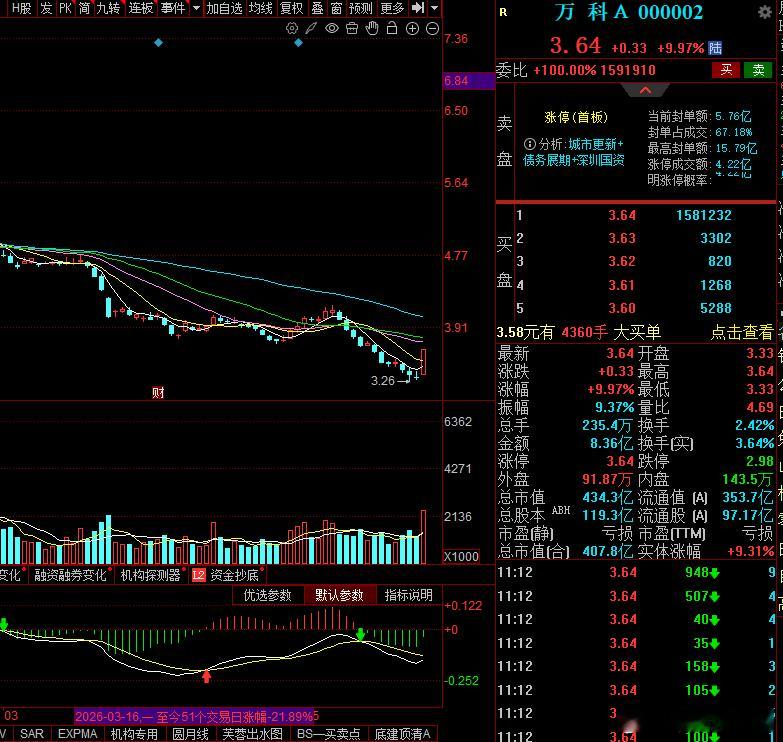Viewport: 783px width, 742px height.
Task: Collapse sell panel with red chevron
Action: click(645, 90)
